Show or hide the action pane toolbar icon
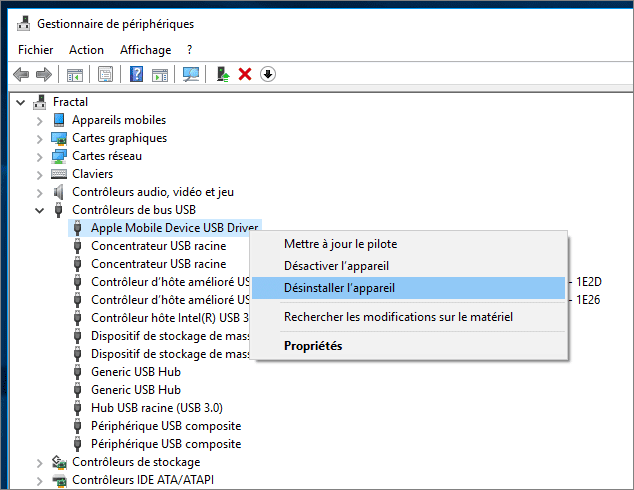This screenshot has height=490, width=634. coord(160,75)
